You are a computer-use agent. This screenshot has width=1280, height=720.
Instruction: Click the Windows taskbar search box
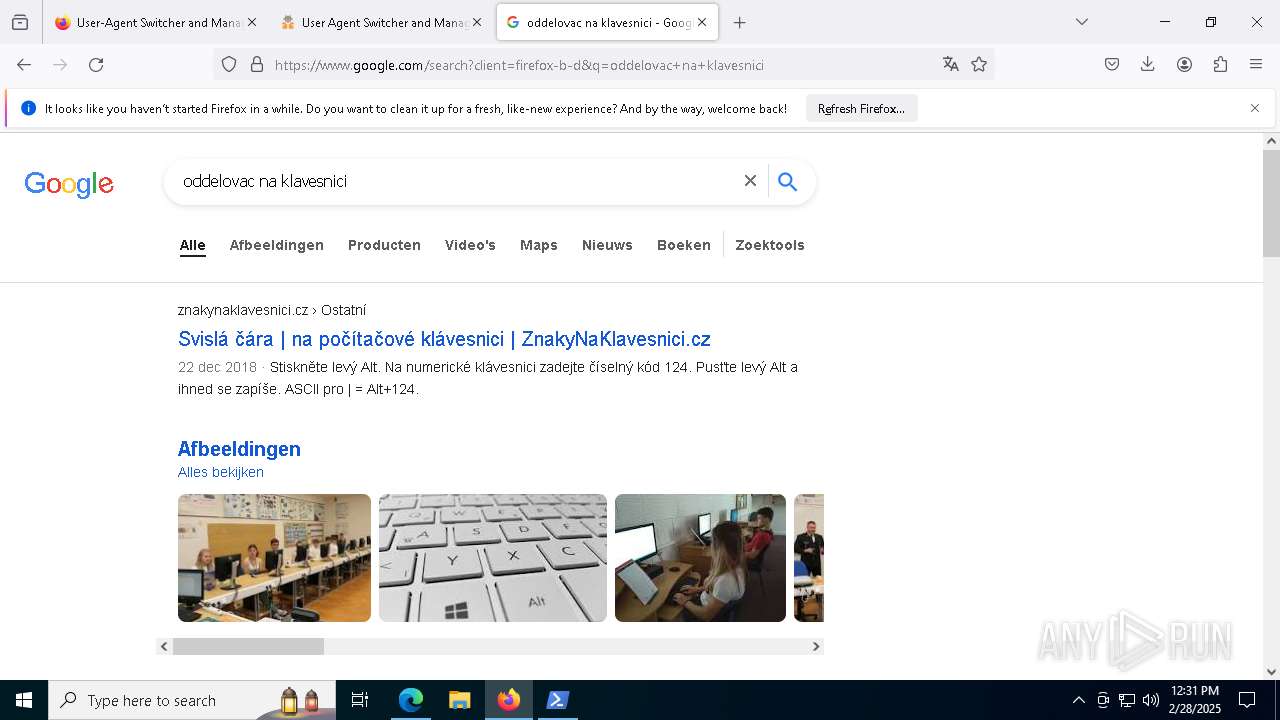(192, 700)
